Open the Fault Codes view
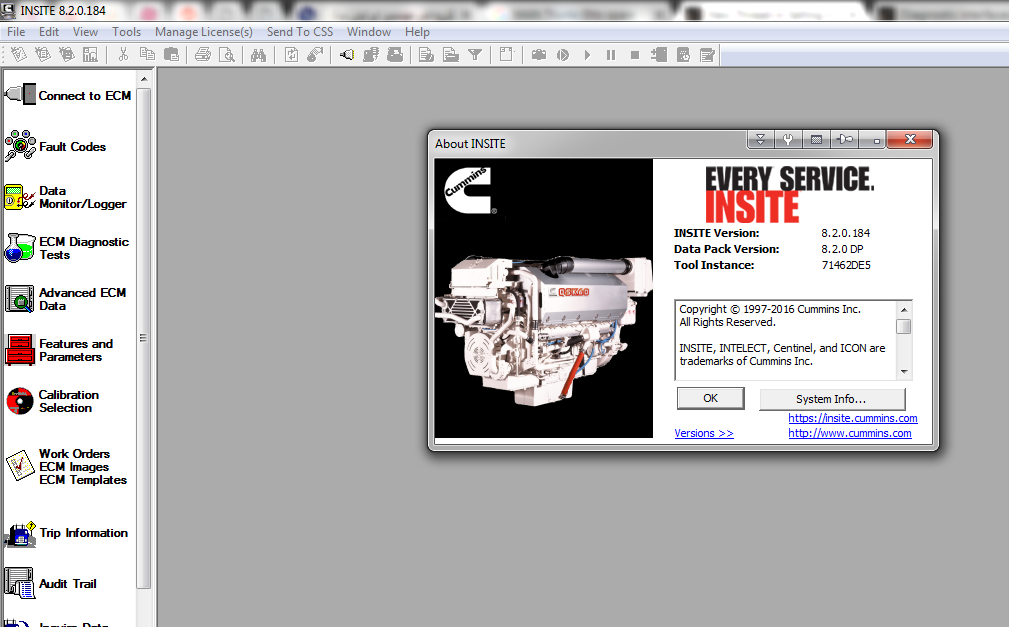This screenshot has width=1009, height=627. (56, 146)
